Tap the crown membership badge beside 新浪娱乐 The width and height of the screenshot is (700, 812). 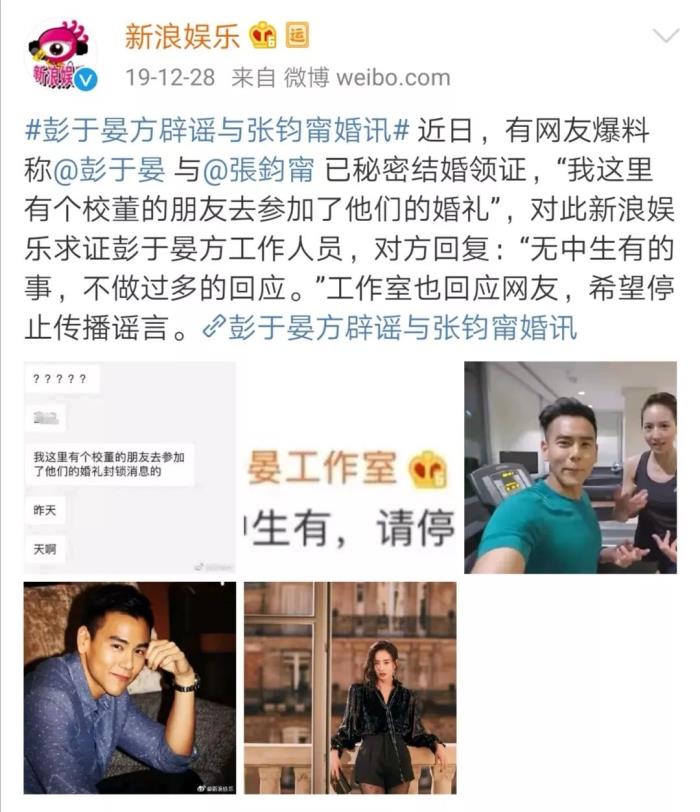[x=262, y=35]
